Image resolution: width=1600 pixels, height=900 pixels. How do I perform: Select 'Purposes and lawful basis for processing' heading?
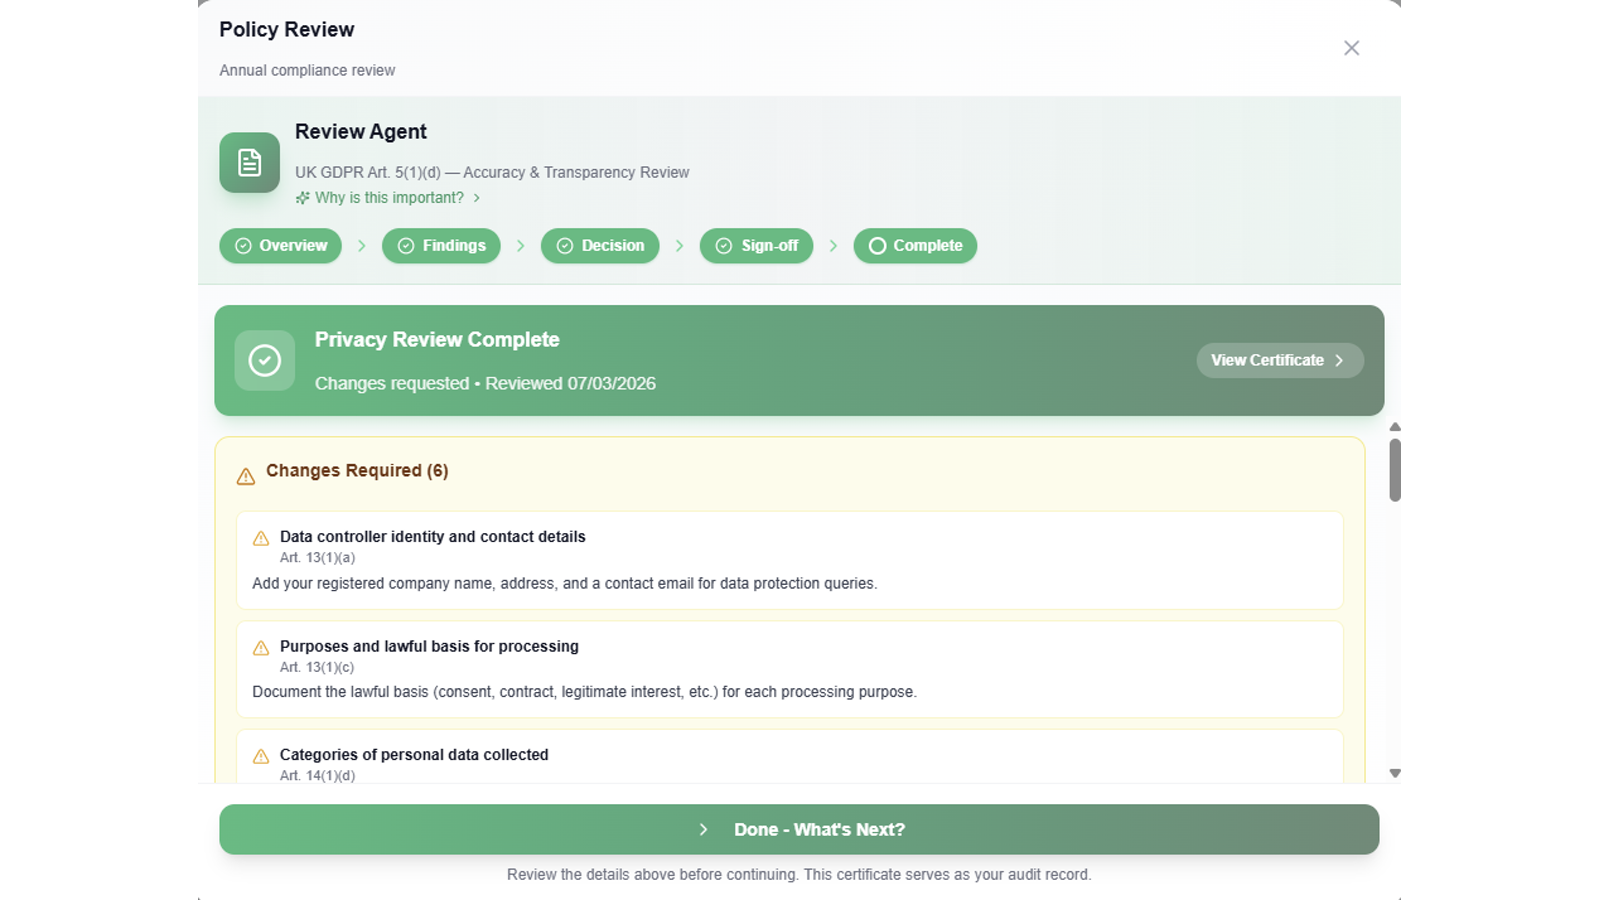pos(429,647)
